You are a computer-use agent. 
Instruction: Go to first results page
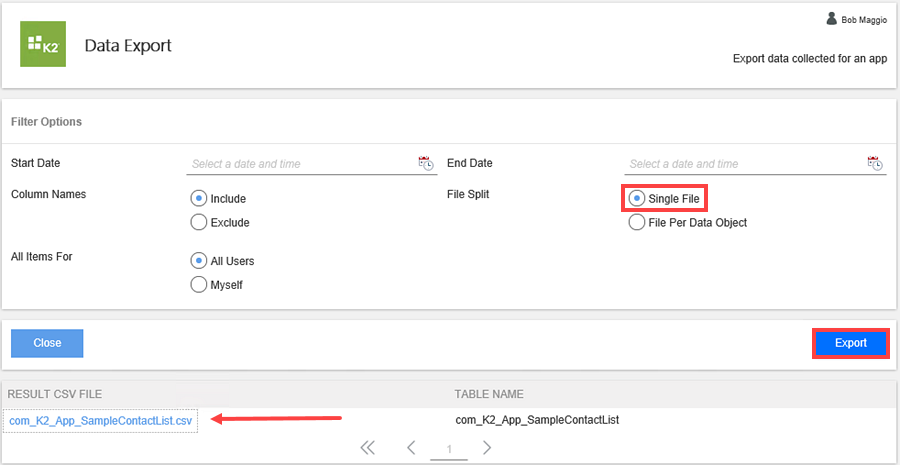(x=367, y=448)
